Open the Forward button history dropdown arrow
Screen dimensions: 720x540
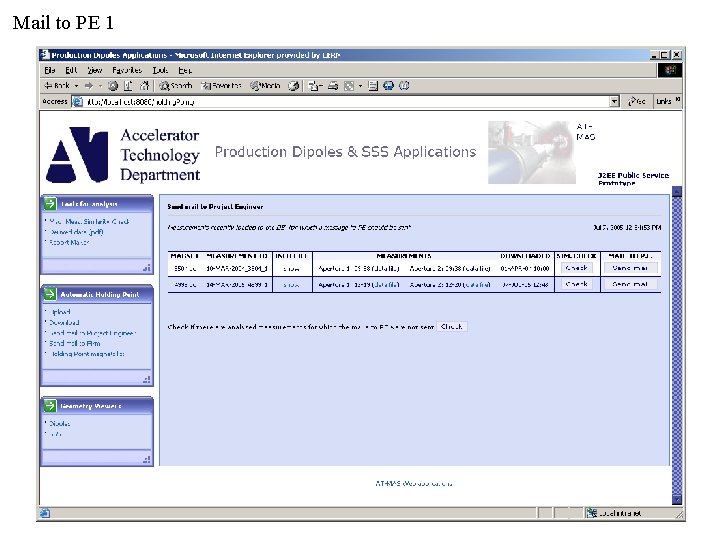[x=100, y=86]
